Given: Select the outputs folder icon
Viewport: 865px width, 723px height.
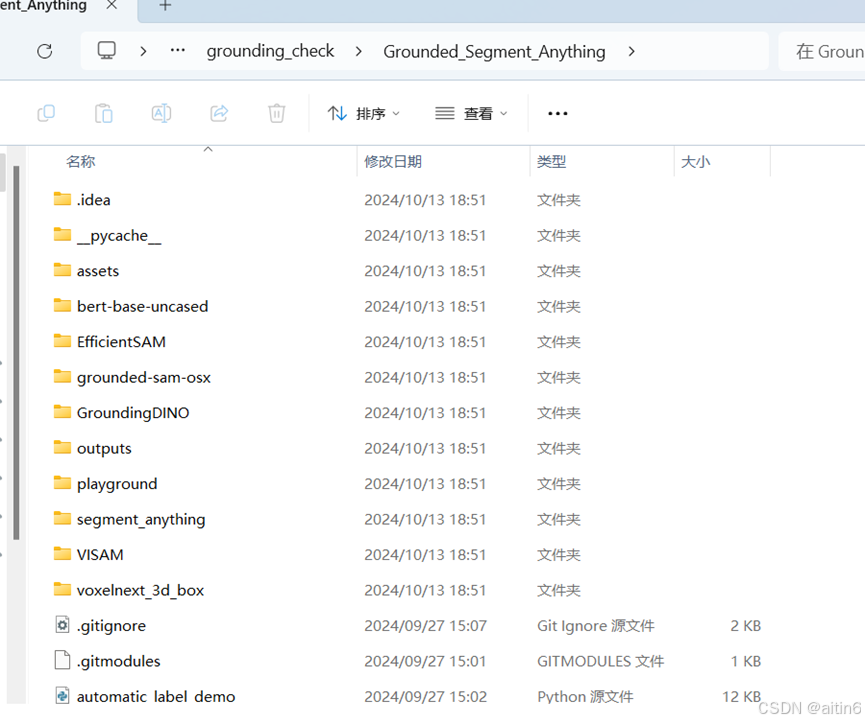Looking at the screenshot, I should tap(62, 447).
